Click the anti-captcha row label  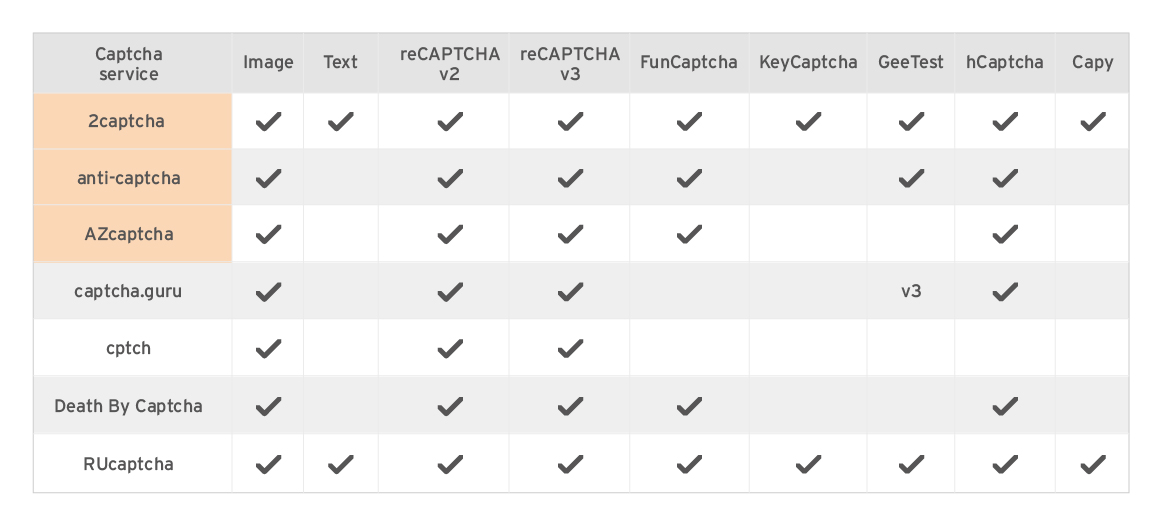point(129,179)
